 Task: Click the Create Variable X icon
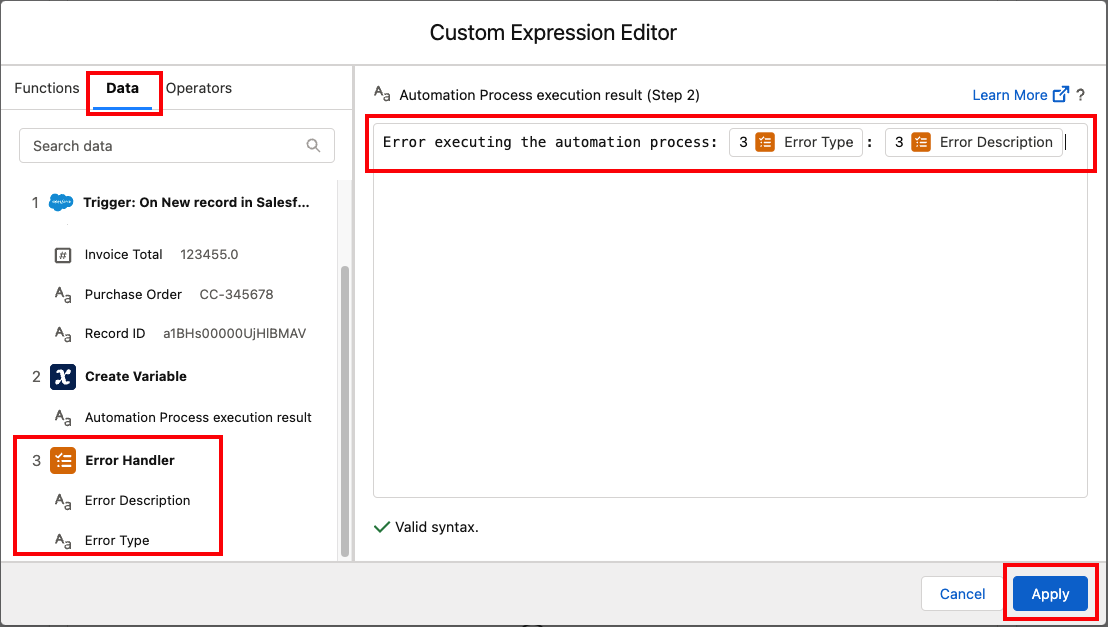63,377
